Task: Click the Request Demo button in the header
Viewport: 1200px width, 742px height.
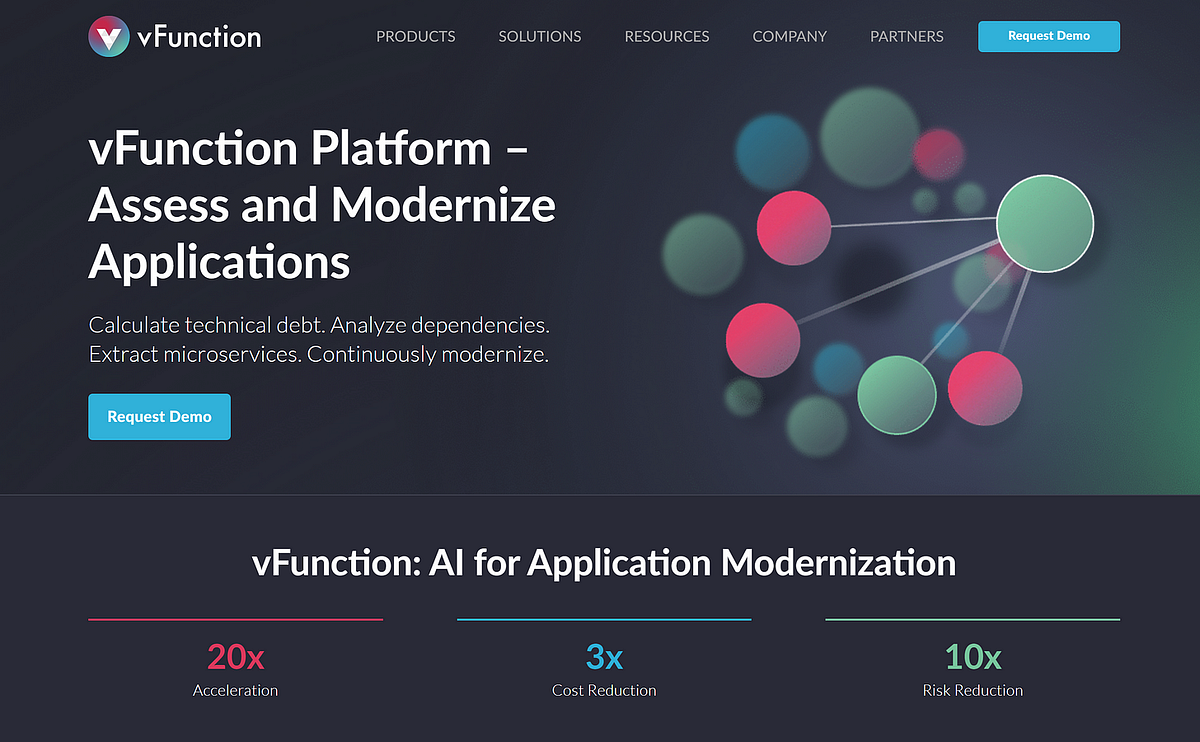Action: [x=1048, y=36]
